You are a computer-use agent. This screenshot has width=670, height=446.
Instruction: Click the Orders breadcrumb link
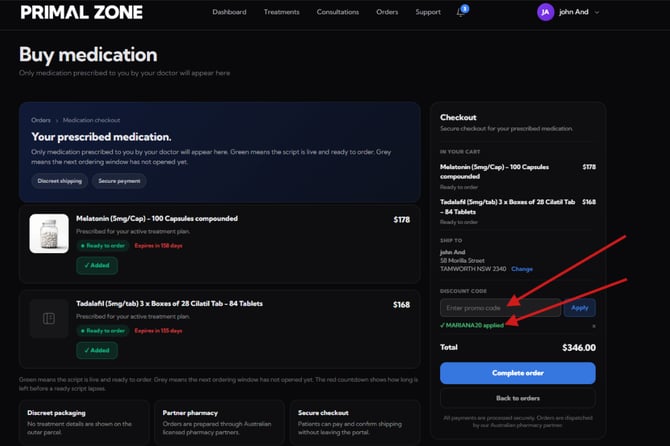pyautogui.click(x=41, y=120)
